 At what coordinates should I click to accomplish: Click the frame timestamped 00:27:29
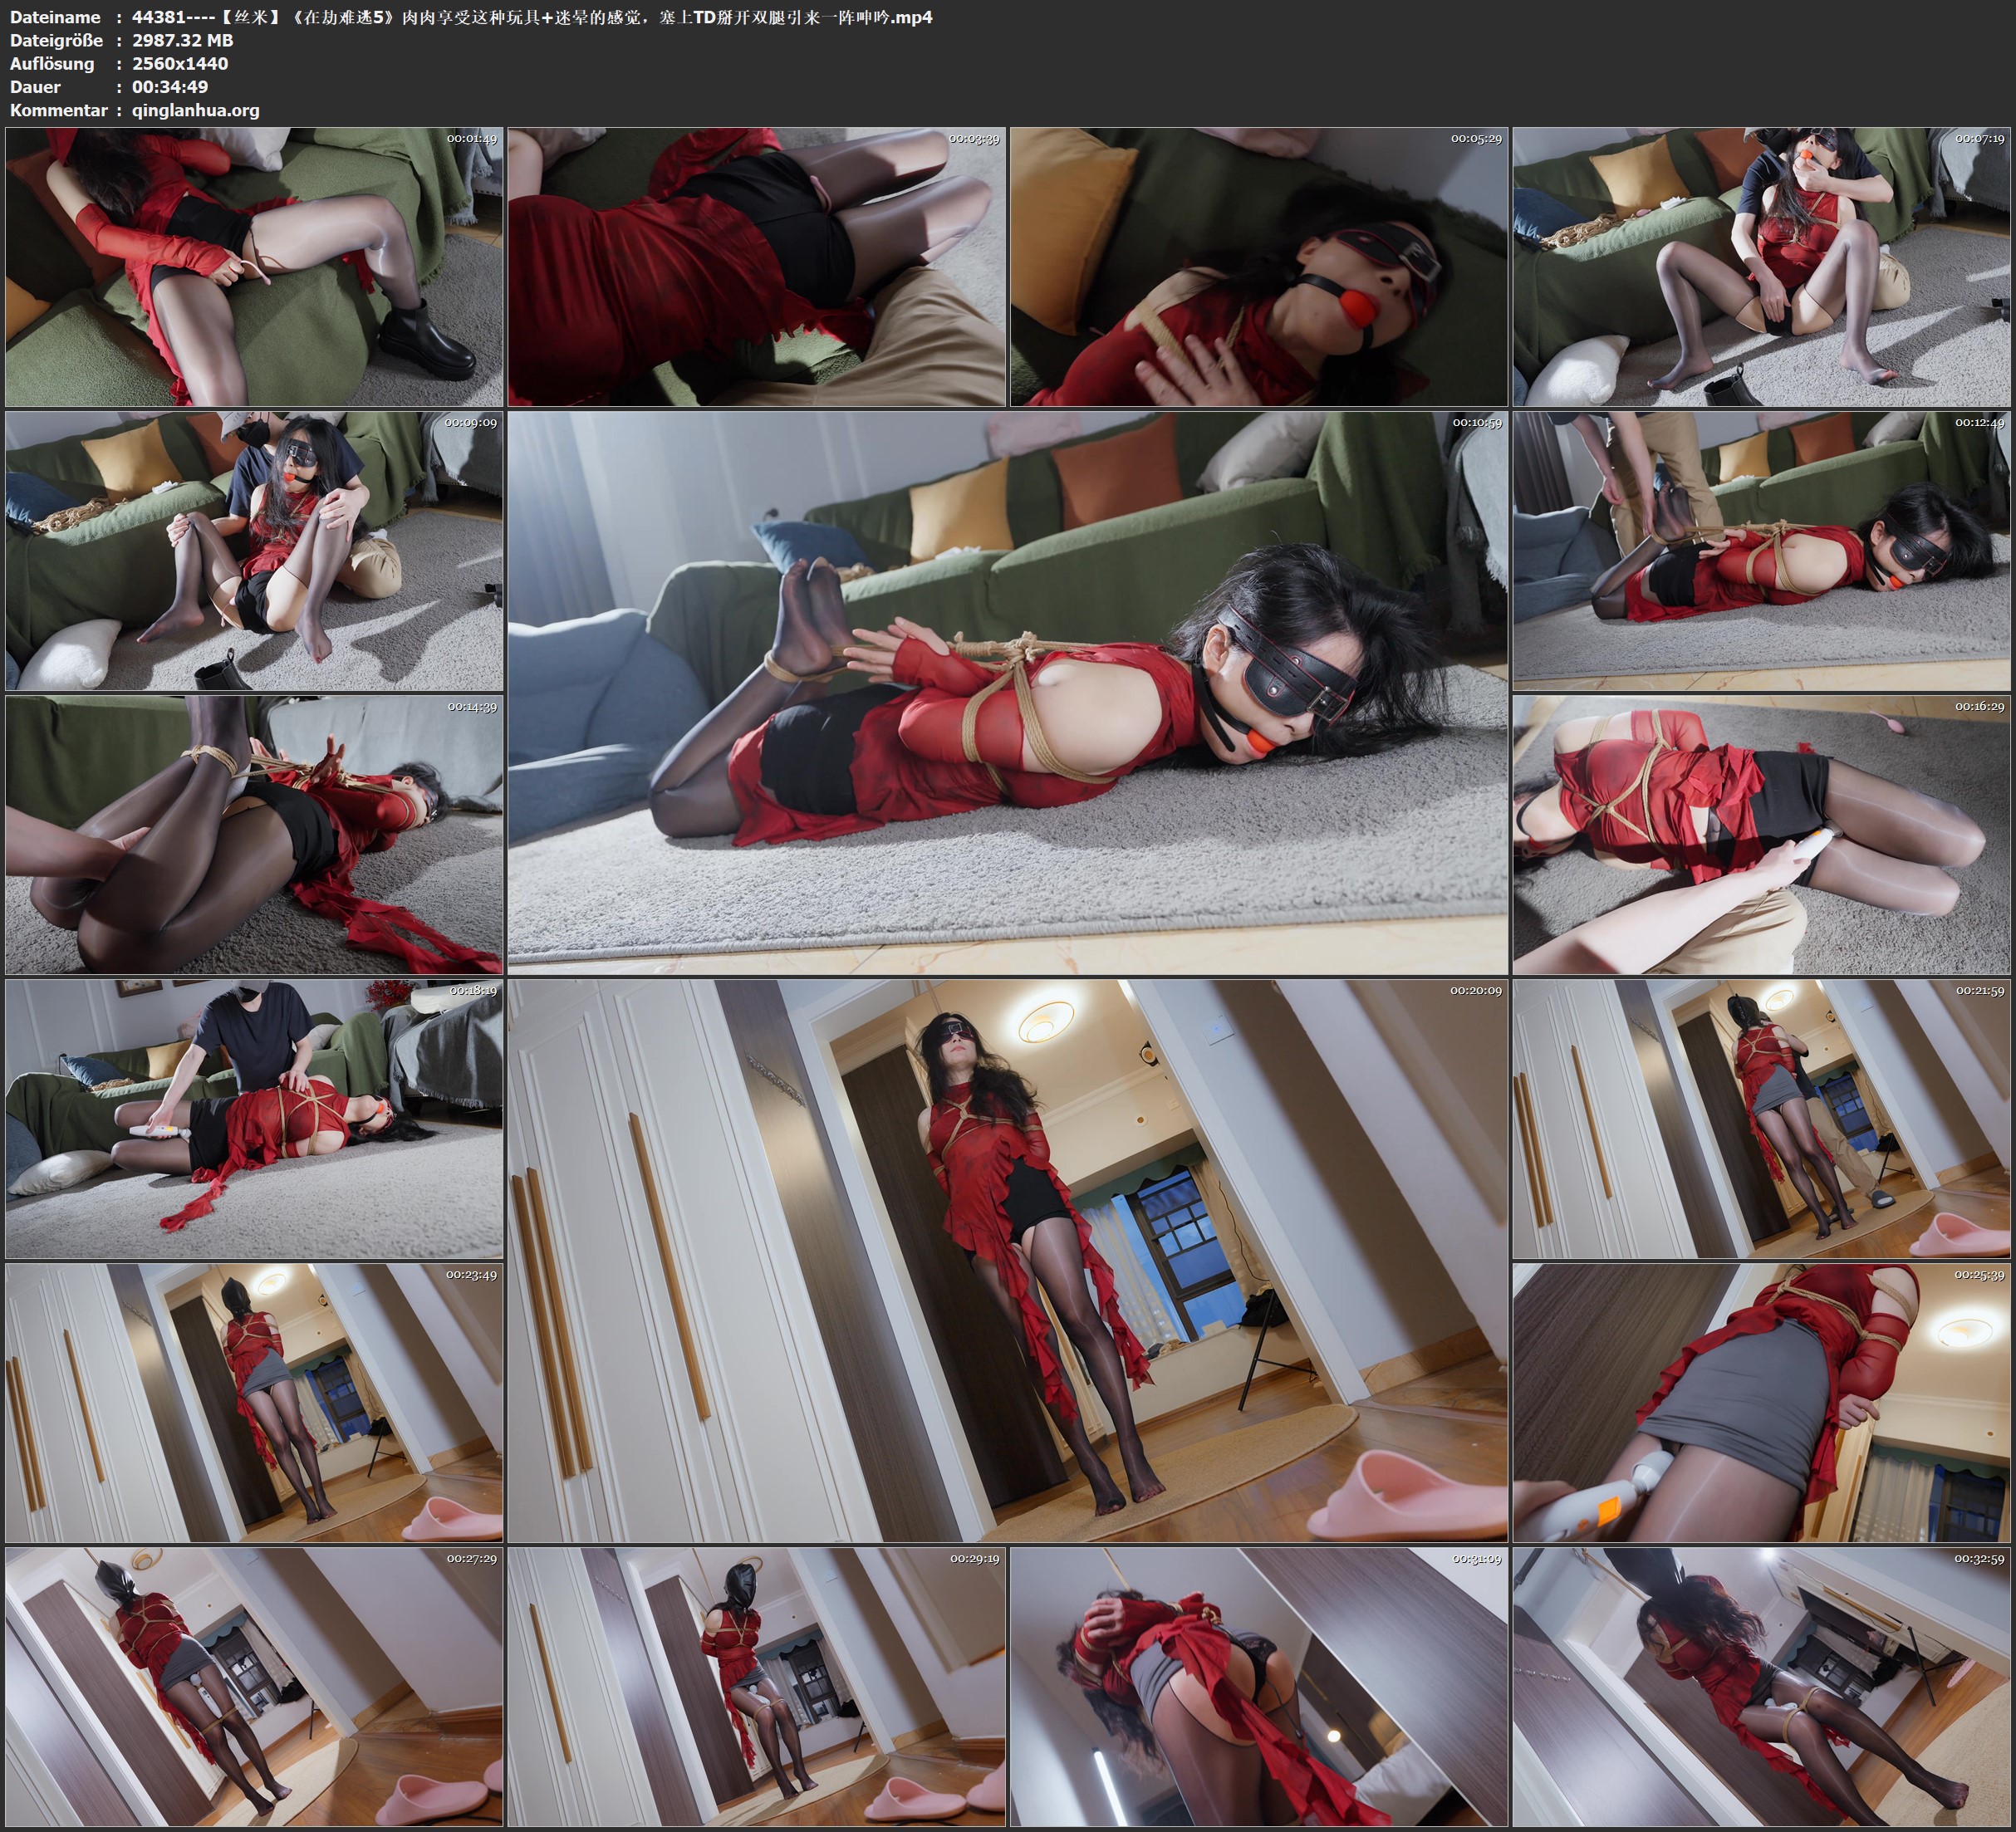click(x=254, y=1686)
